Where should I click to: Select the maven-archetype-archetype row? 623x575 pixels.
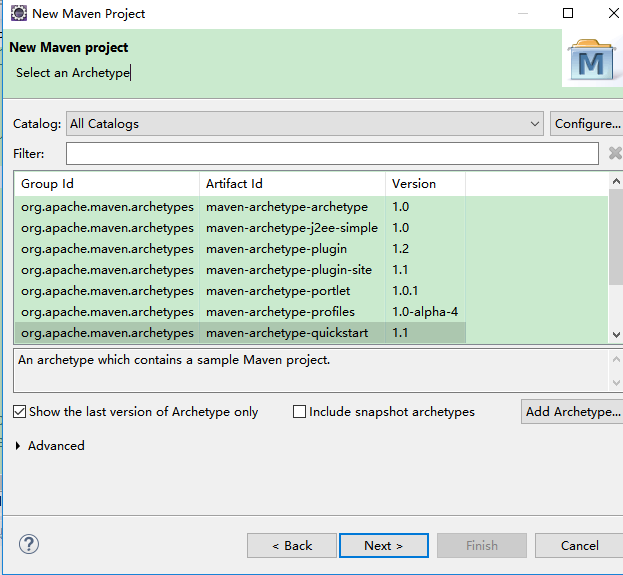240,207
